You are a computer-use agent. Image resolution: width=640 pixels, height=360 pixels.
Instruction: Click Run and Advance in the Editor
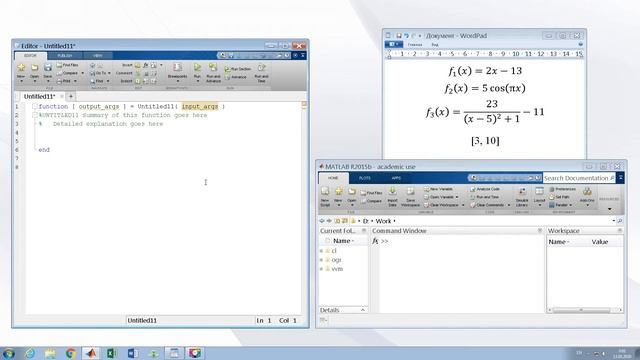pyautogui.click(x=213, y=72)
